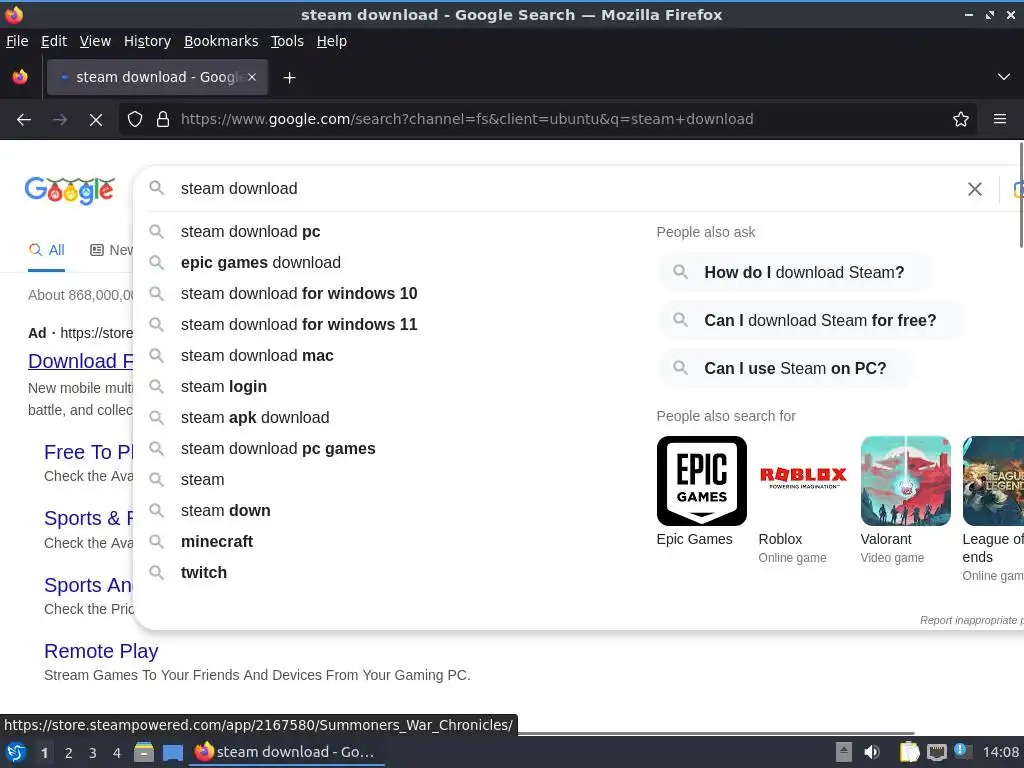Activate the Firefox window taskbar button

tap(287, 752)
